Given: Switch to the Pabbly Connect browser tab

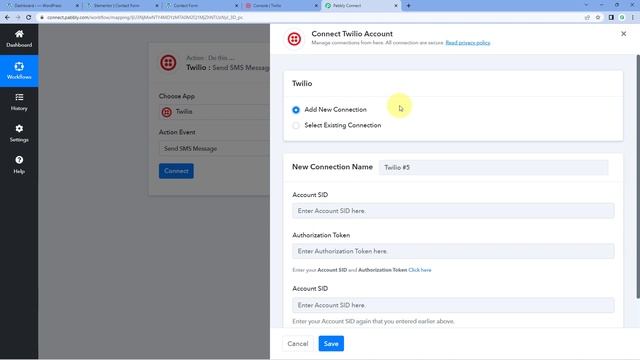Looking at the screenshot, I should point(360,6).
